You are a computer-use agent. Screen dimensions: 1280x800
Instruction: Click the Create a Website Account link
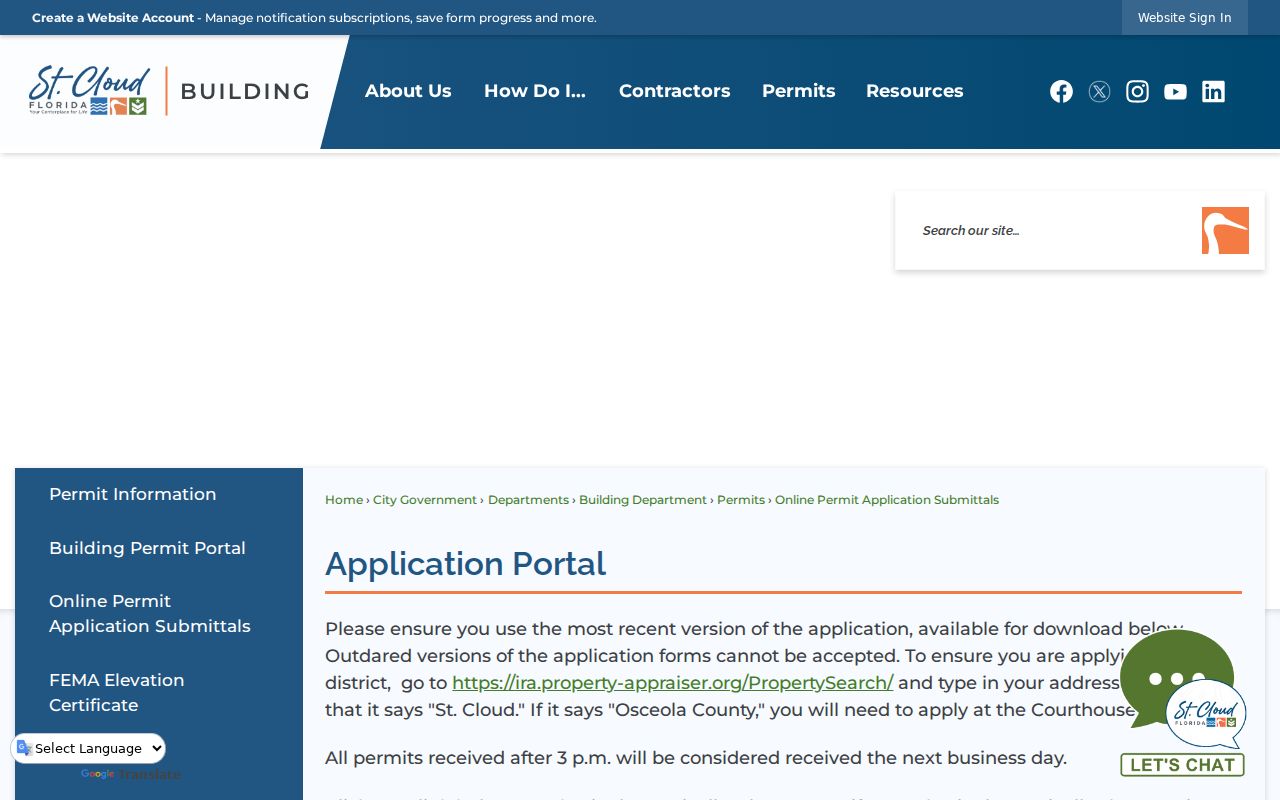(x=113, y=17)
